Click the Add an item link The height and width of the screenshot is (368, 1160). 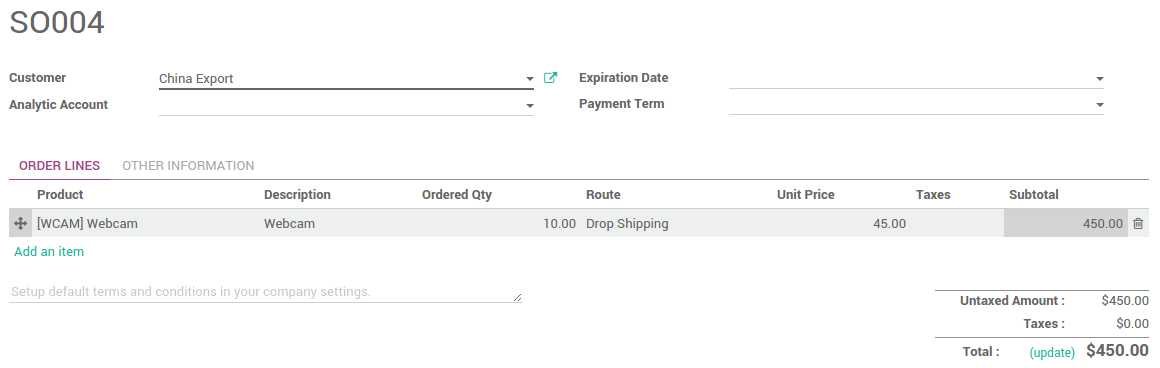(x=49, y=252)
